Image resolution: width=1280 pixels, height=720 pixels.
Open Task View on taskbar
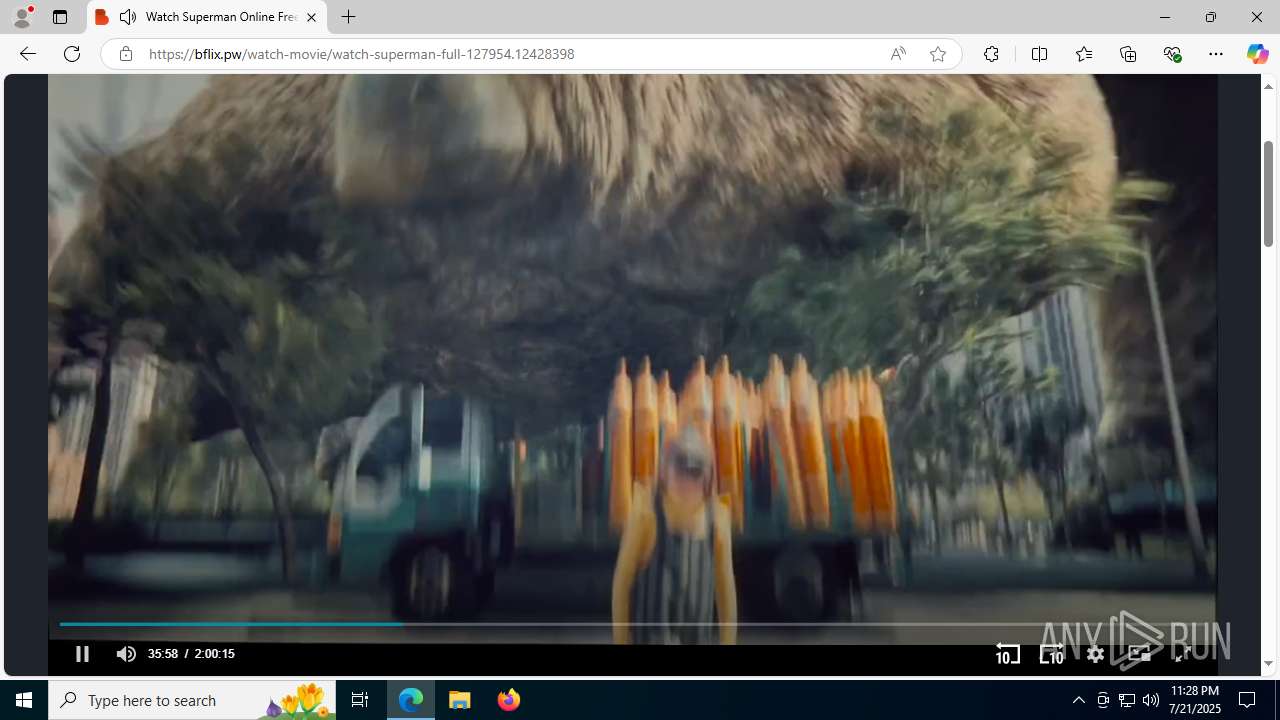click(360, 700)
